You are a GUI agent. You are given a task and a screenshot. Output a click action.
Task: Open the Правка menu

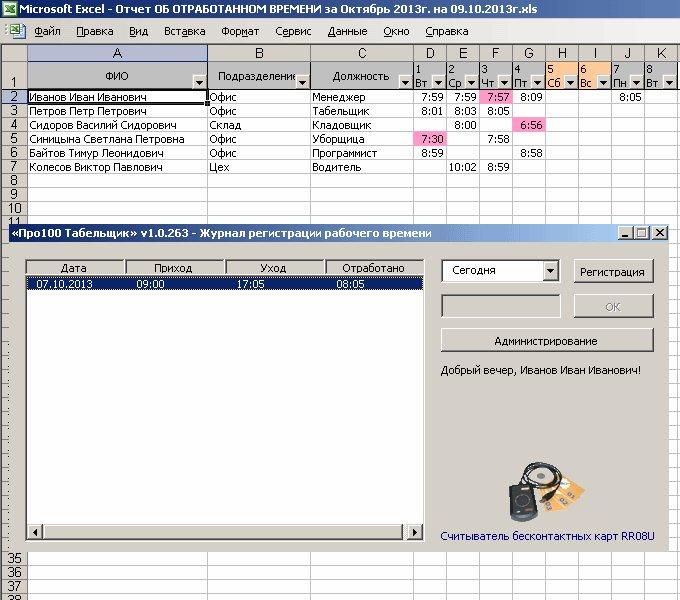(95, 32)
